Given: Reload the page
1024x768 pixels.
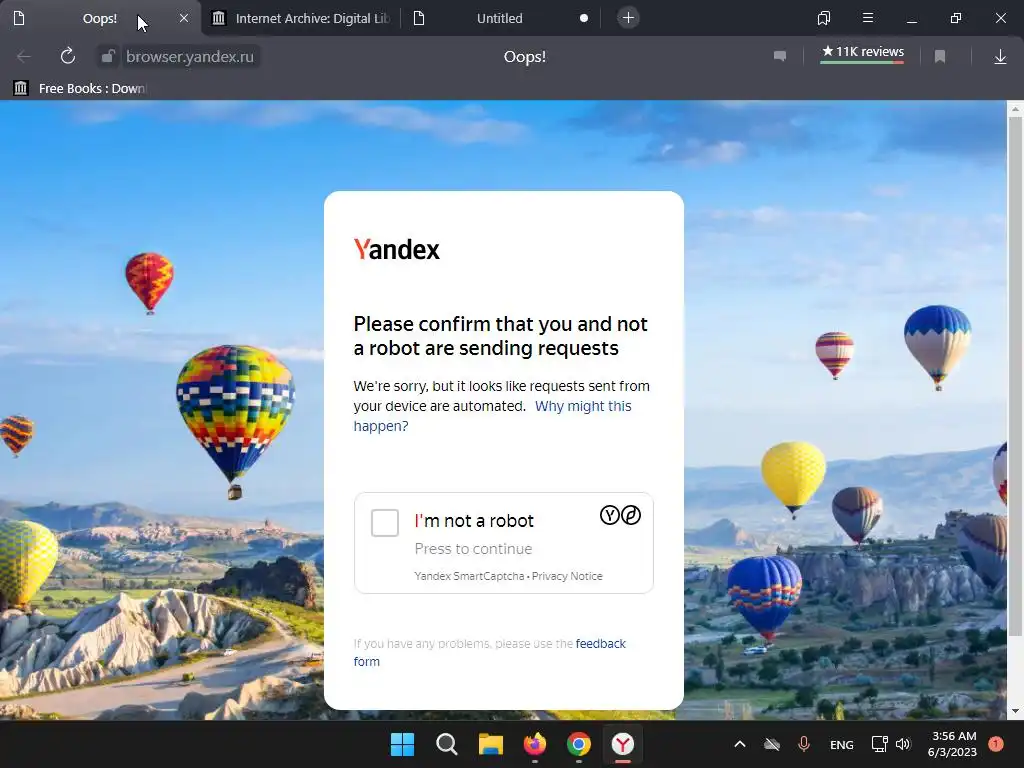Looking at the screenshot, I should 68,57.
